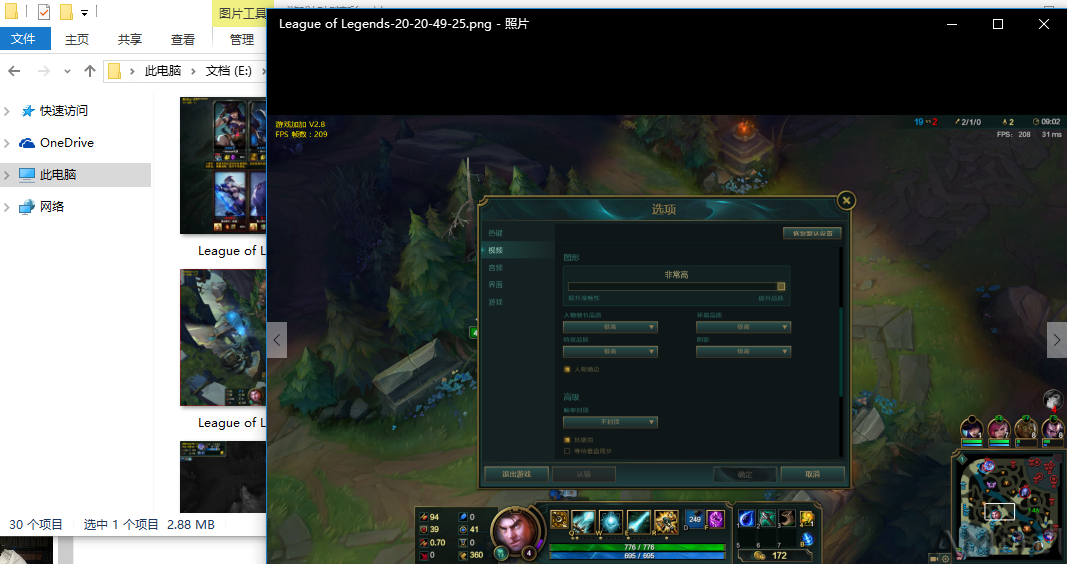Viewport: 1067px width, 564px height.
Task: Expand the OneDrive tree node arrow
Action: click(x=7, y=143)
